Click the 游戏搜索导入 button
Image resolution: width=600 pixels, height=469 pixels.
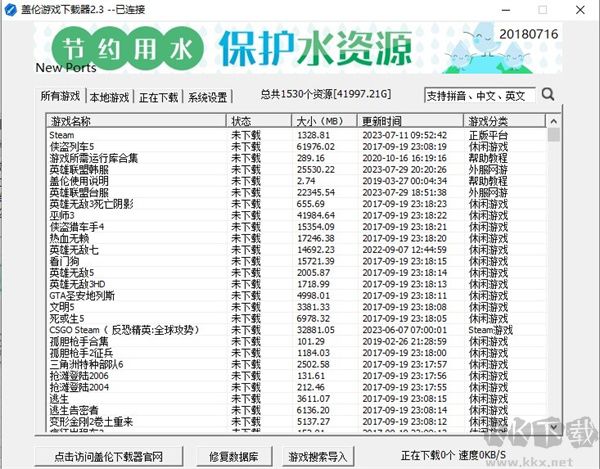point(318,456)
